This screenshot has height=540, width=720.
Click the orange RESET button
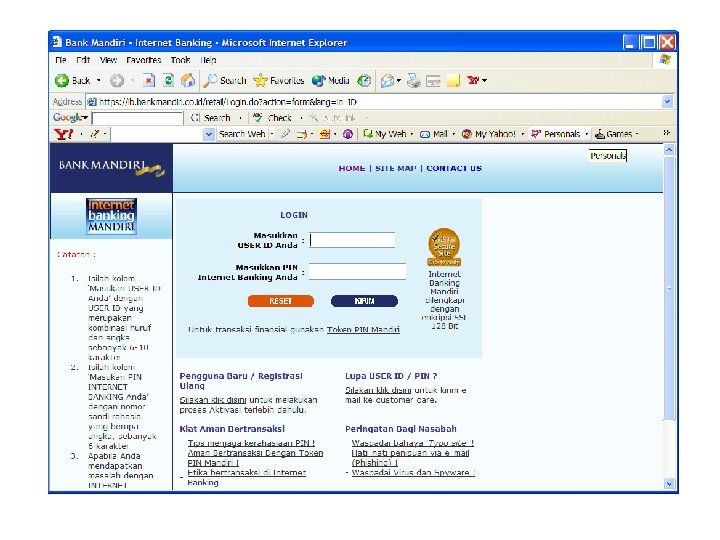[x=281, y=301]
